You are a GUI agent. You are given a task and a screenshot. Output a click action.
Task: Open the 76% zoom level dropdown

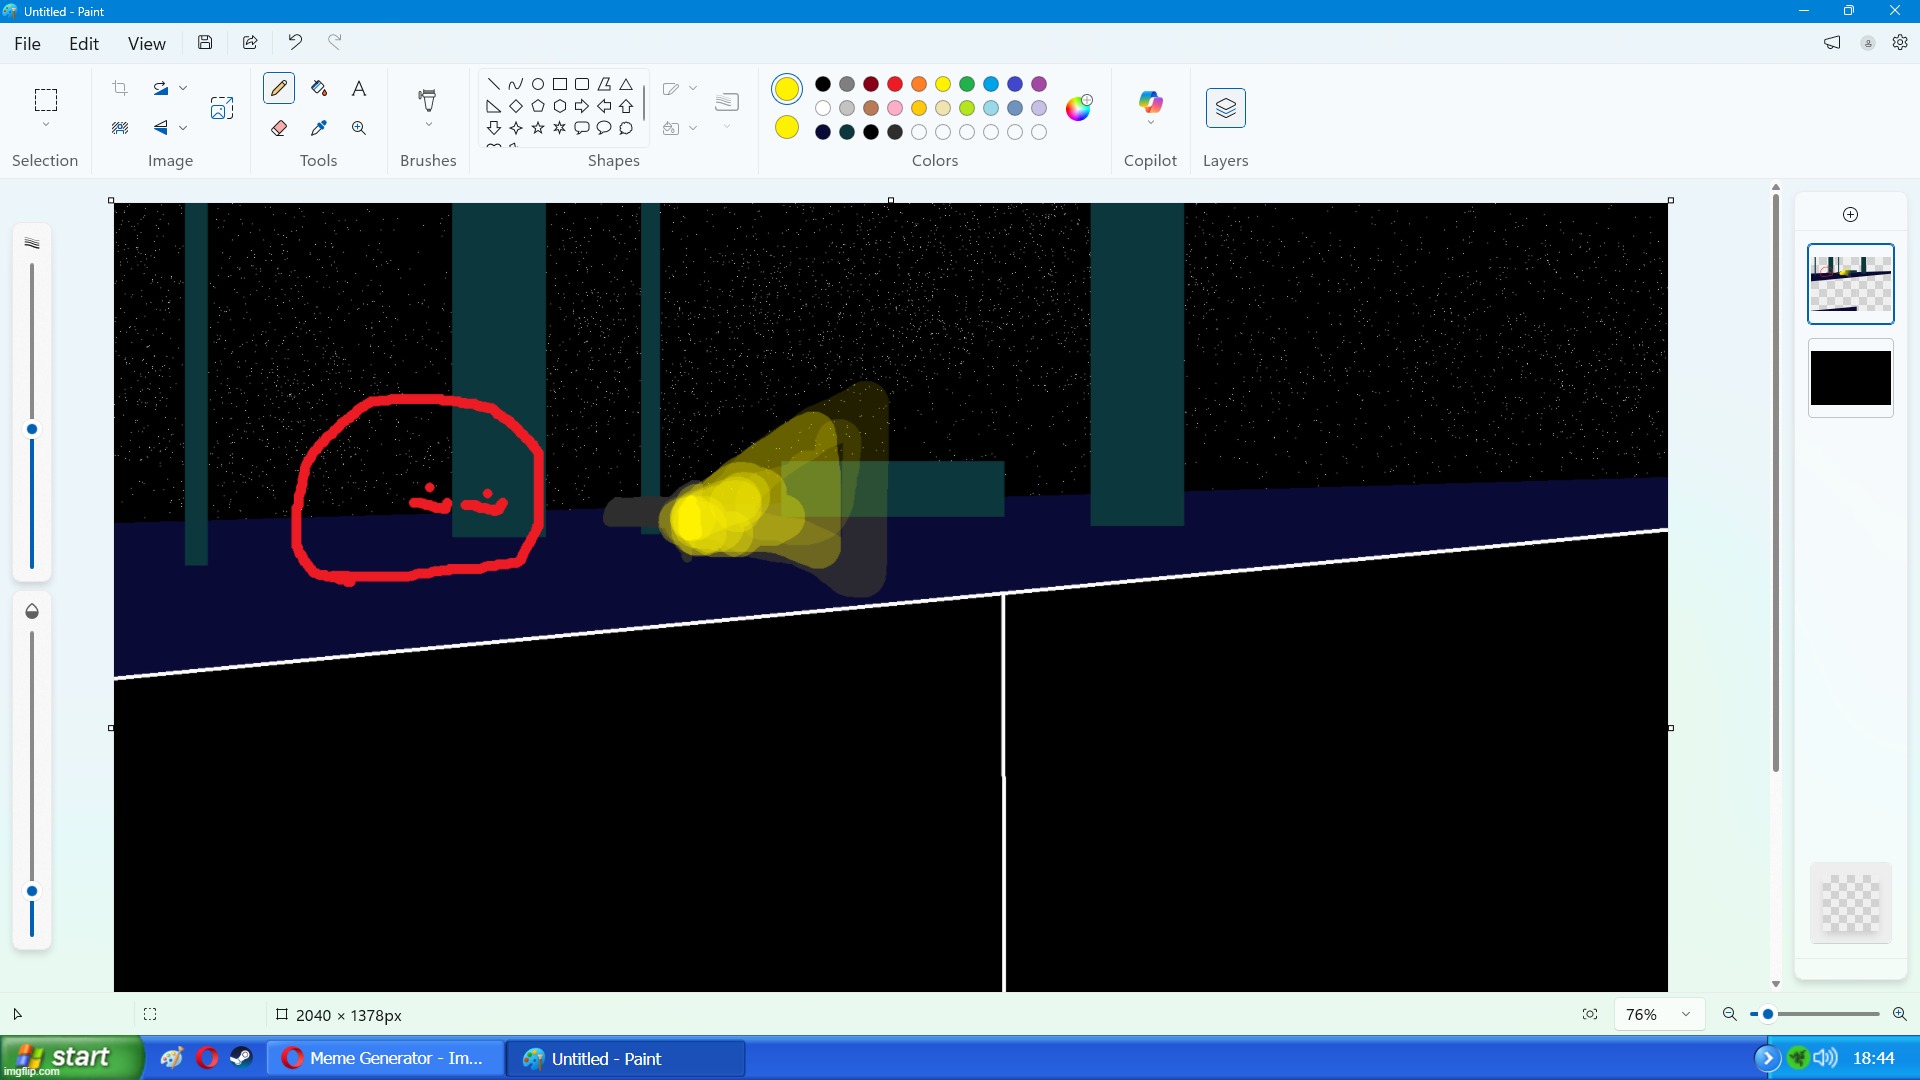1686,1014
